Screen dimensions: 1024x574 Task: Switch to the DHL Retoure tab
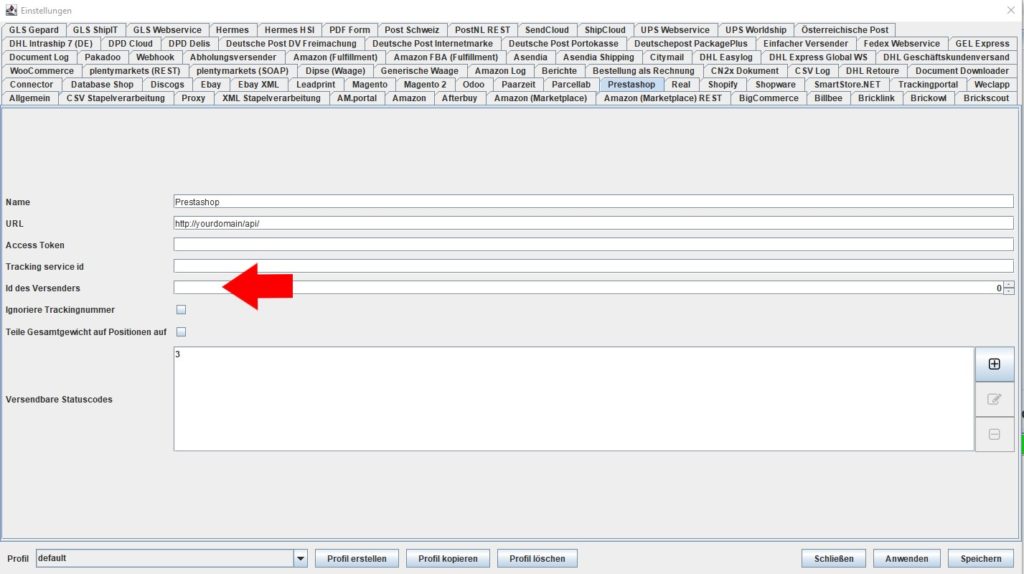click(x=872, y=71)
